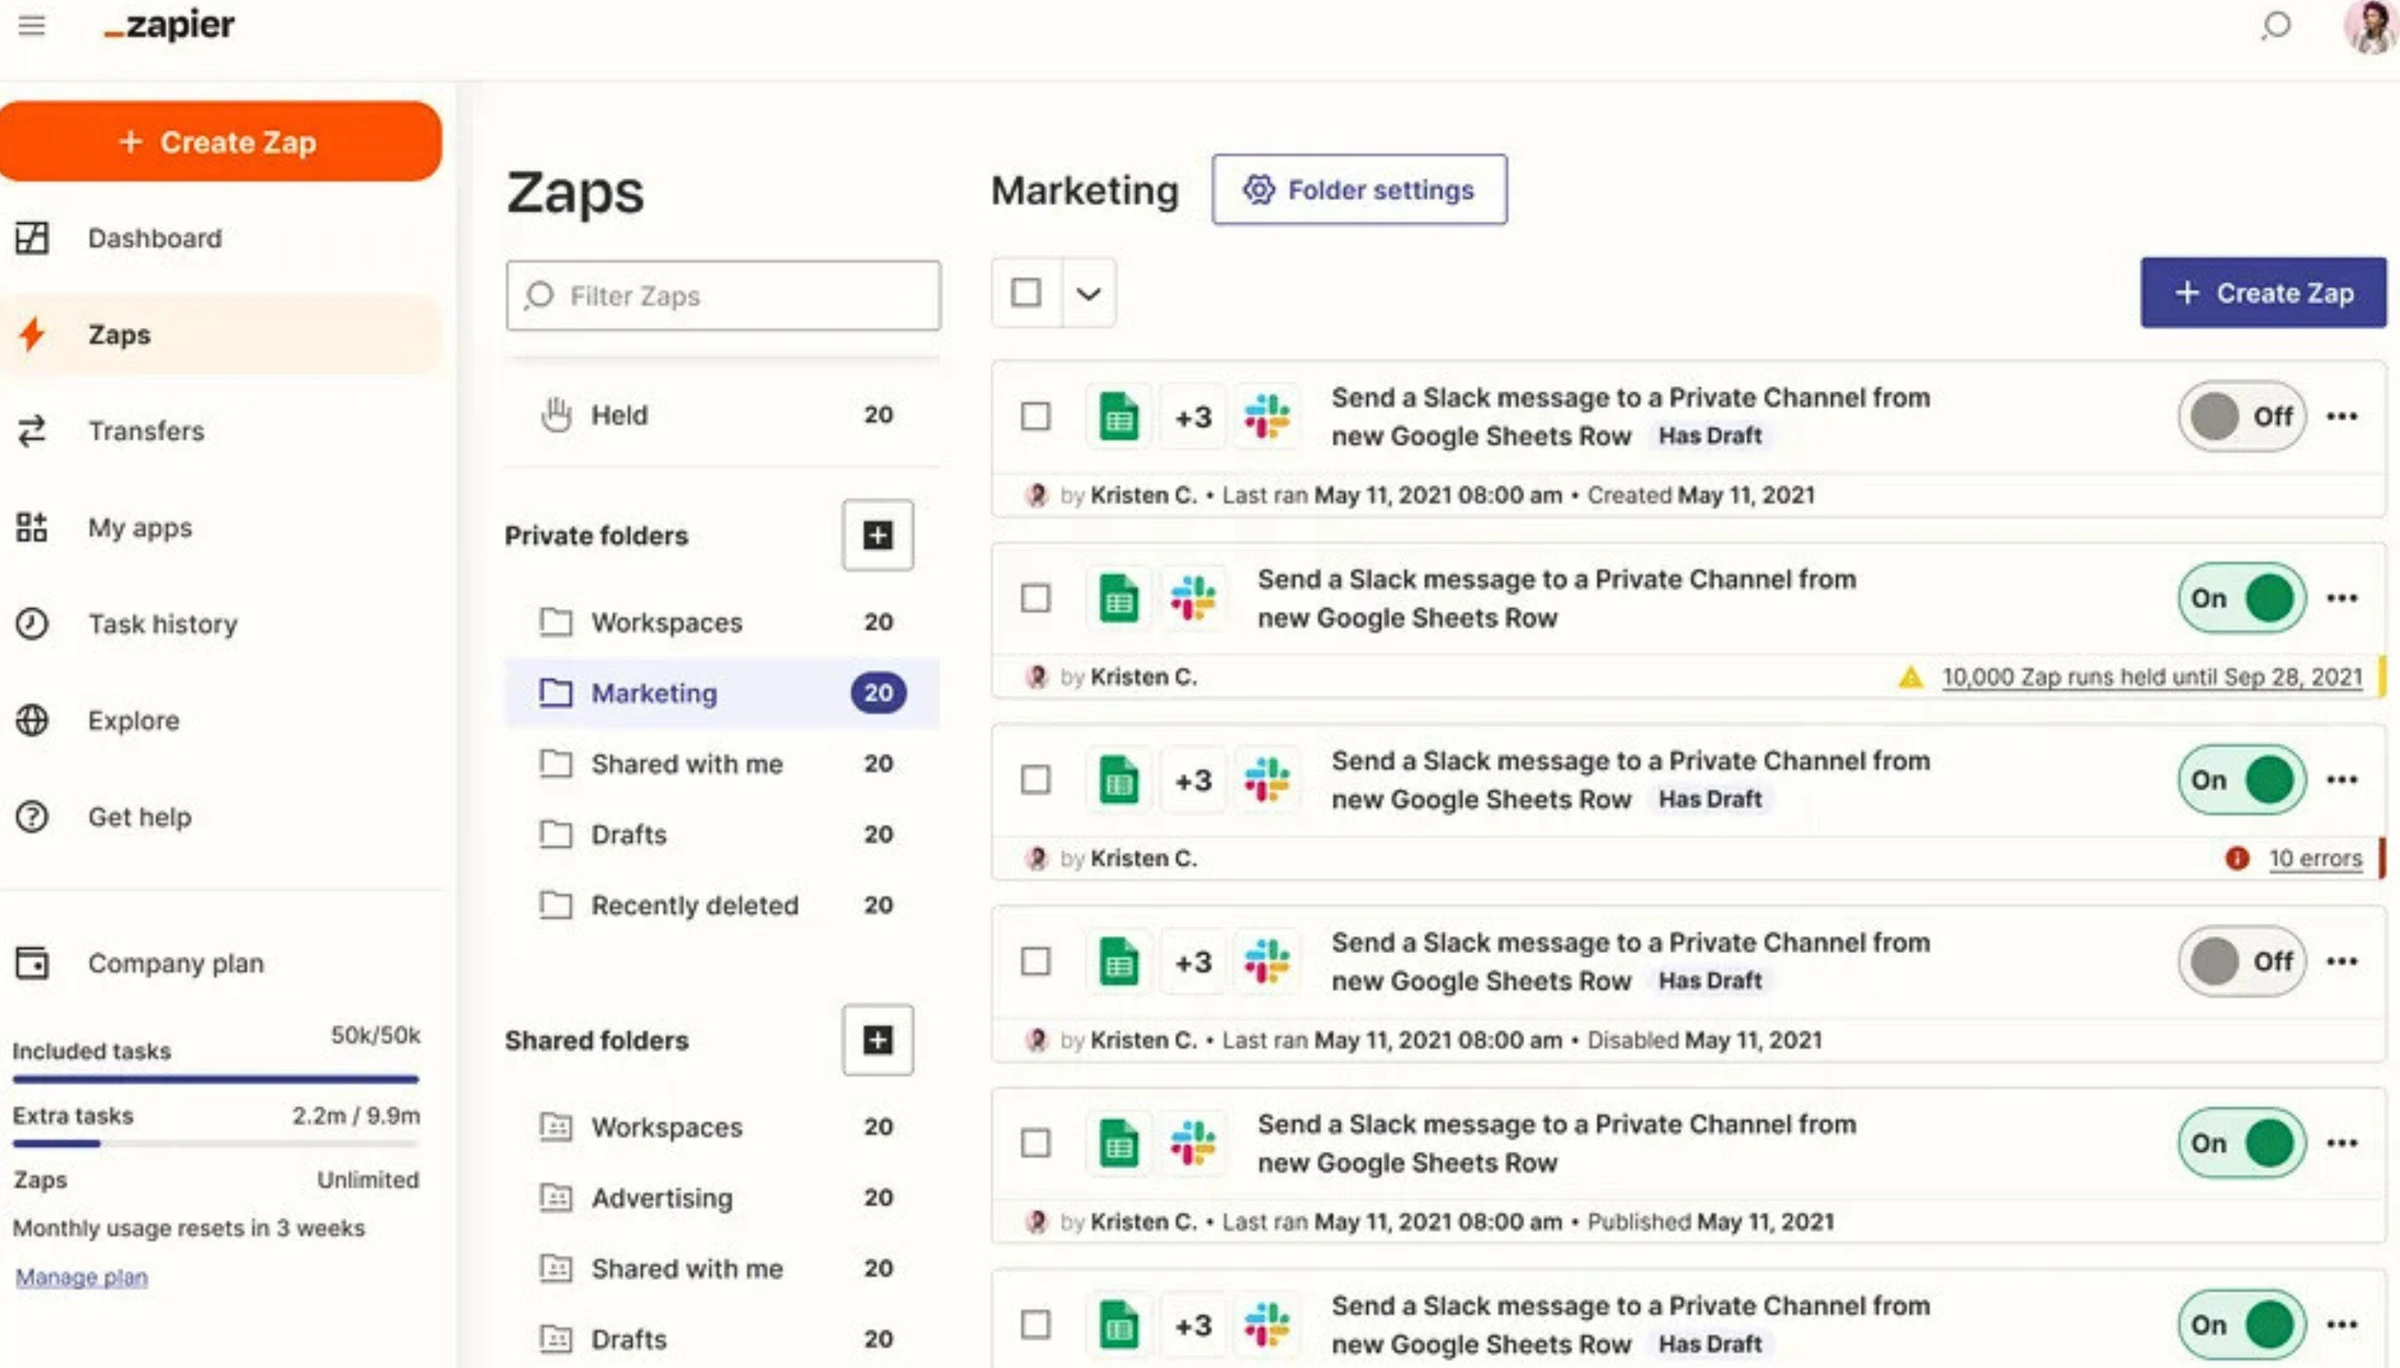The image size is (2400, 1368).
Task: Open the Explore section
Action: (x=133, y=720)
